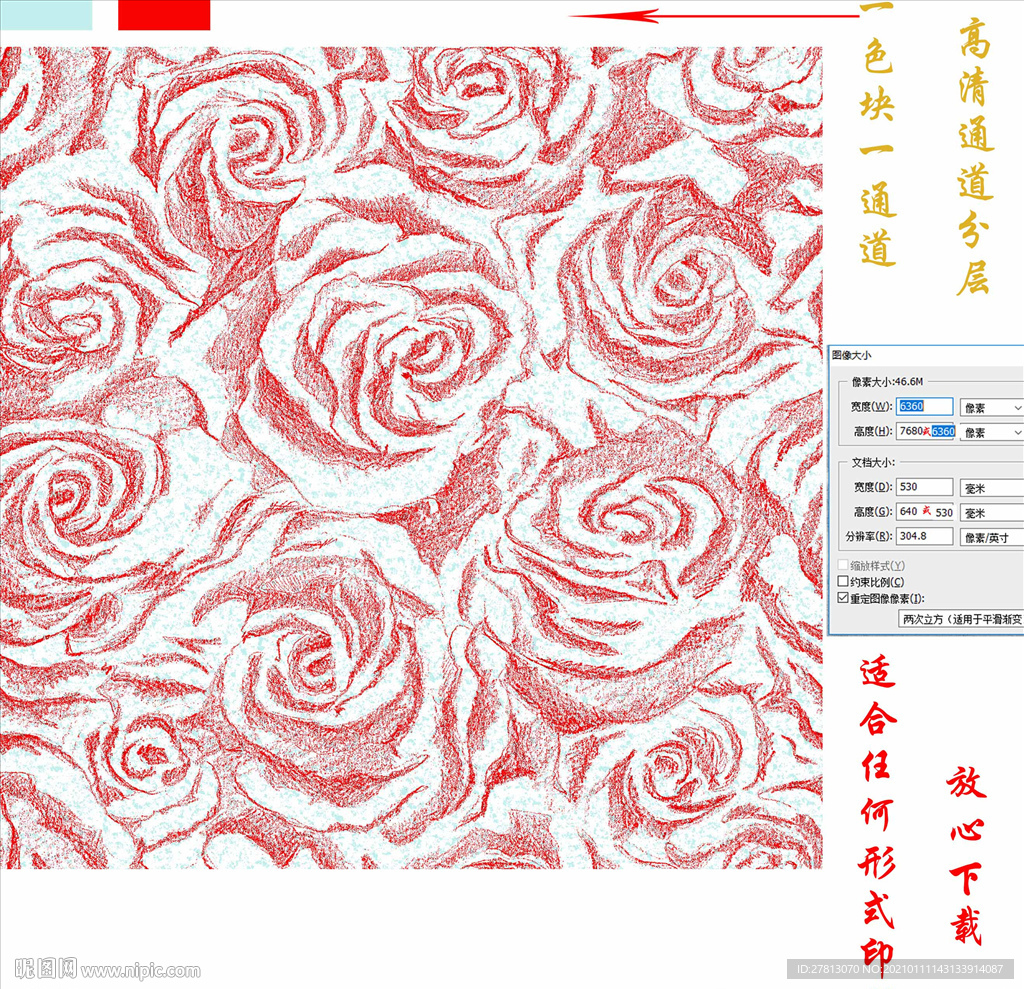Click the pixel height field showing 7680
1024x989 pixels.
[x=927, y=431]
